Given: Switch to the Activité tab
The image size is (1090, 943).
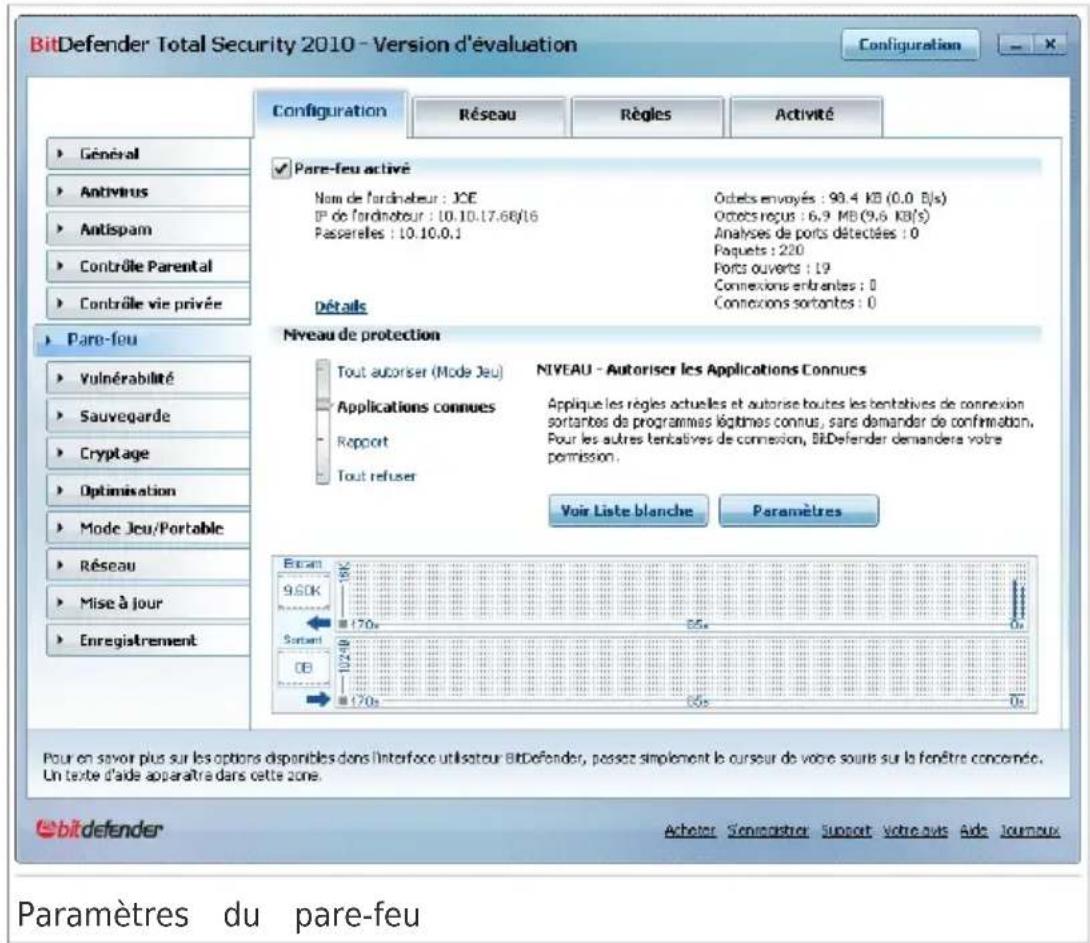Looking at the screenshot, I should 805,115.
